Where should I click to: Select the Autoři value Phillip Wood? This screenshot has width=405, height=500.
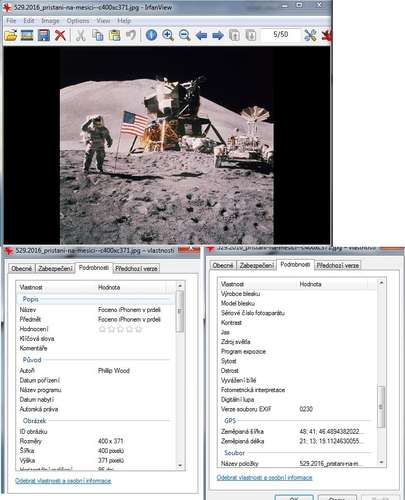click(x=114, y=371)
